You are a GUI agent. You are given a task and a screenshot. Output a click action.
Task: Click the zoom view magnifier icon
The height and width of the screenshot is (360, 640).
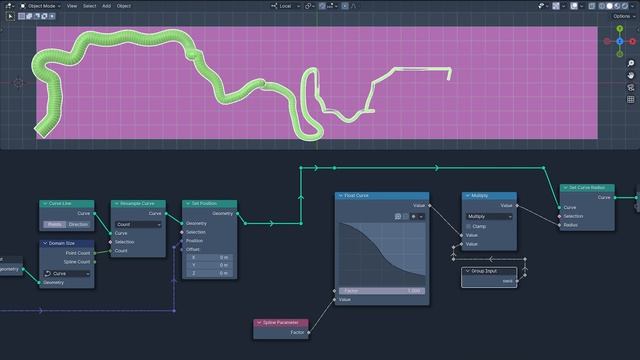point(631,63)
